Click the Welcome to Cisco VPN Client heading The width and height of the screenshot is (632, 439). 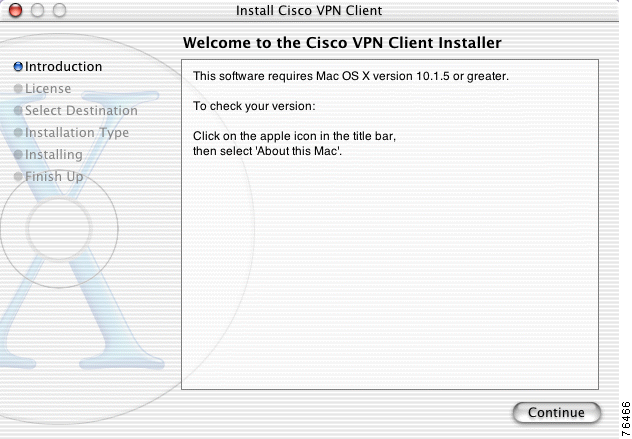coord(342,43)
